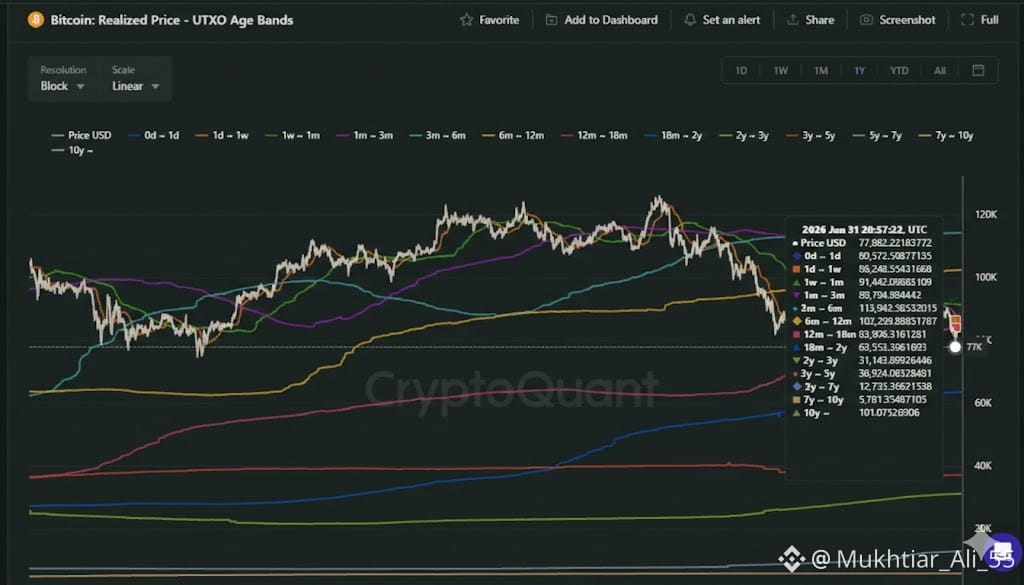Select the 1D time range tab
Screen dimensions: 1024x585
tap(741, 71)
